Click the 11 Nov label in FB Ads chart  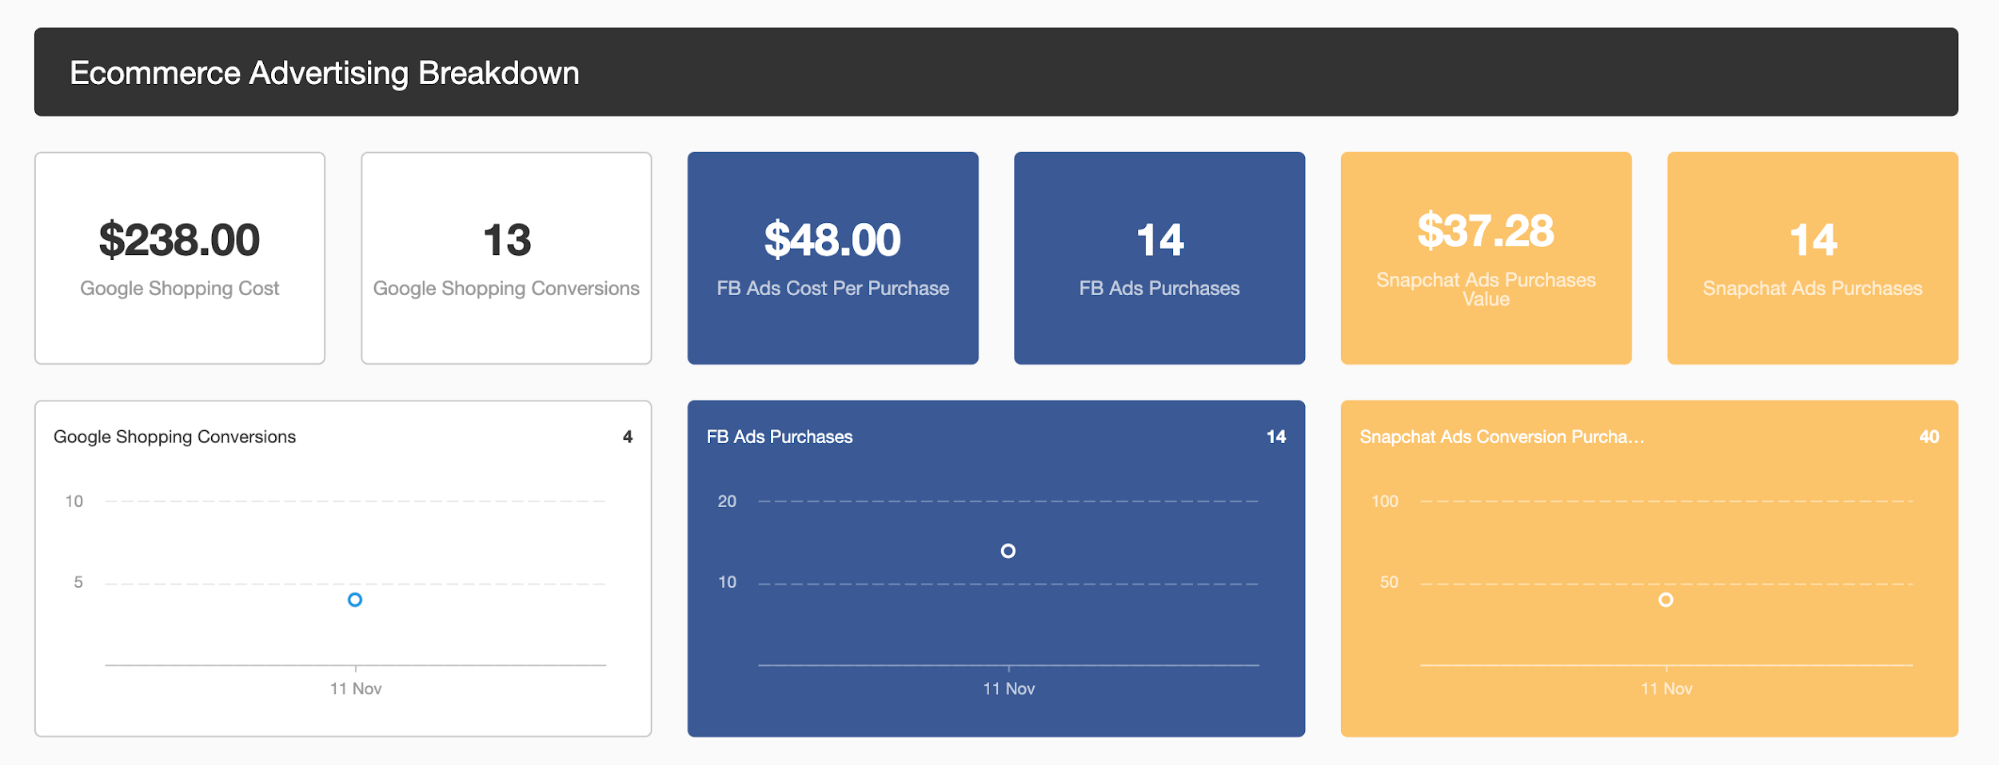pos(1009,689)
